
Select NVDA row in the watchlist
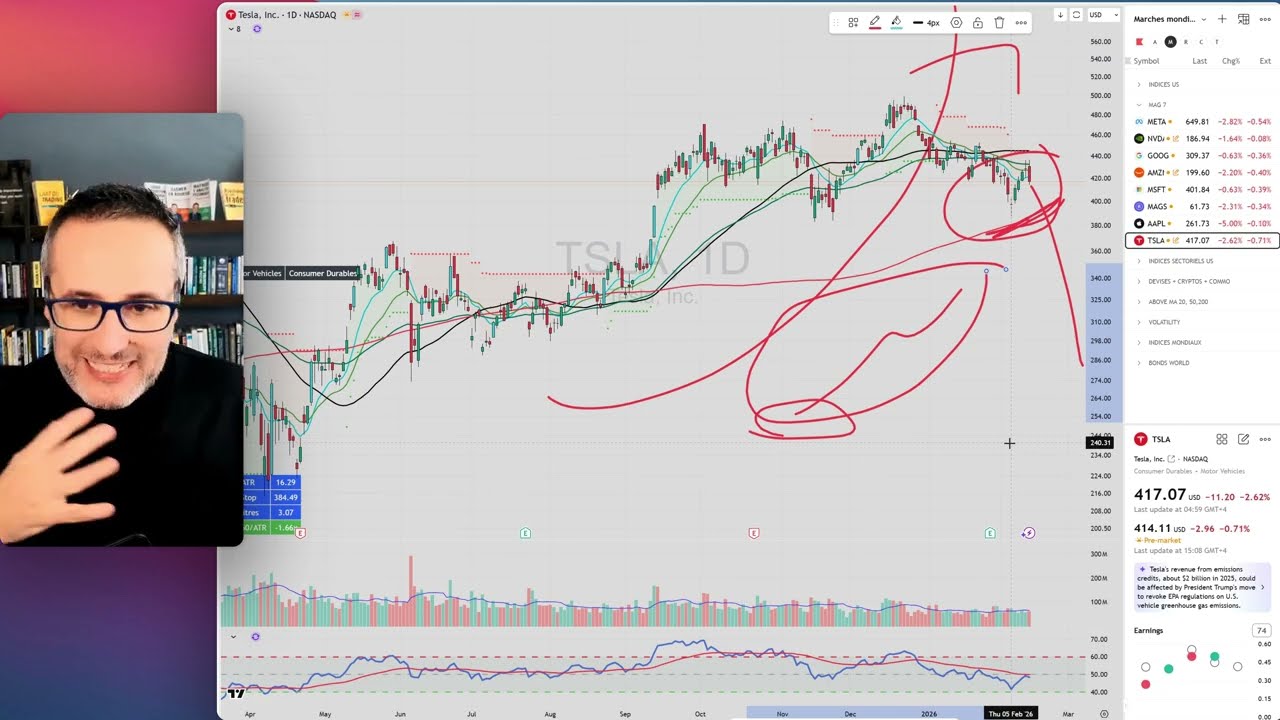click(1202, 139)
